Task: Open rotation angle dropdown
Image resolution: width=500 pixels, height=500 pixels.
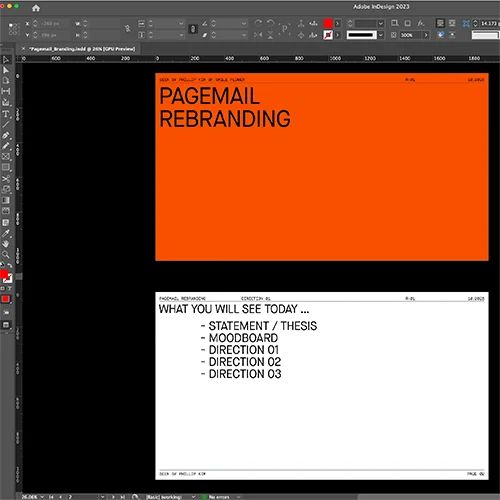Action: [244, 23]
